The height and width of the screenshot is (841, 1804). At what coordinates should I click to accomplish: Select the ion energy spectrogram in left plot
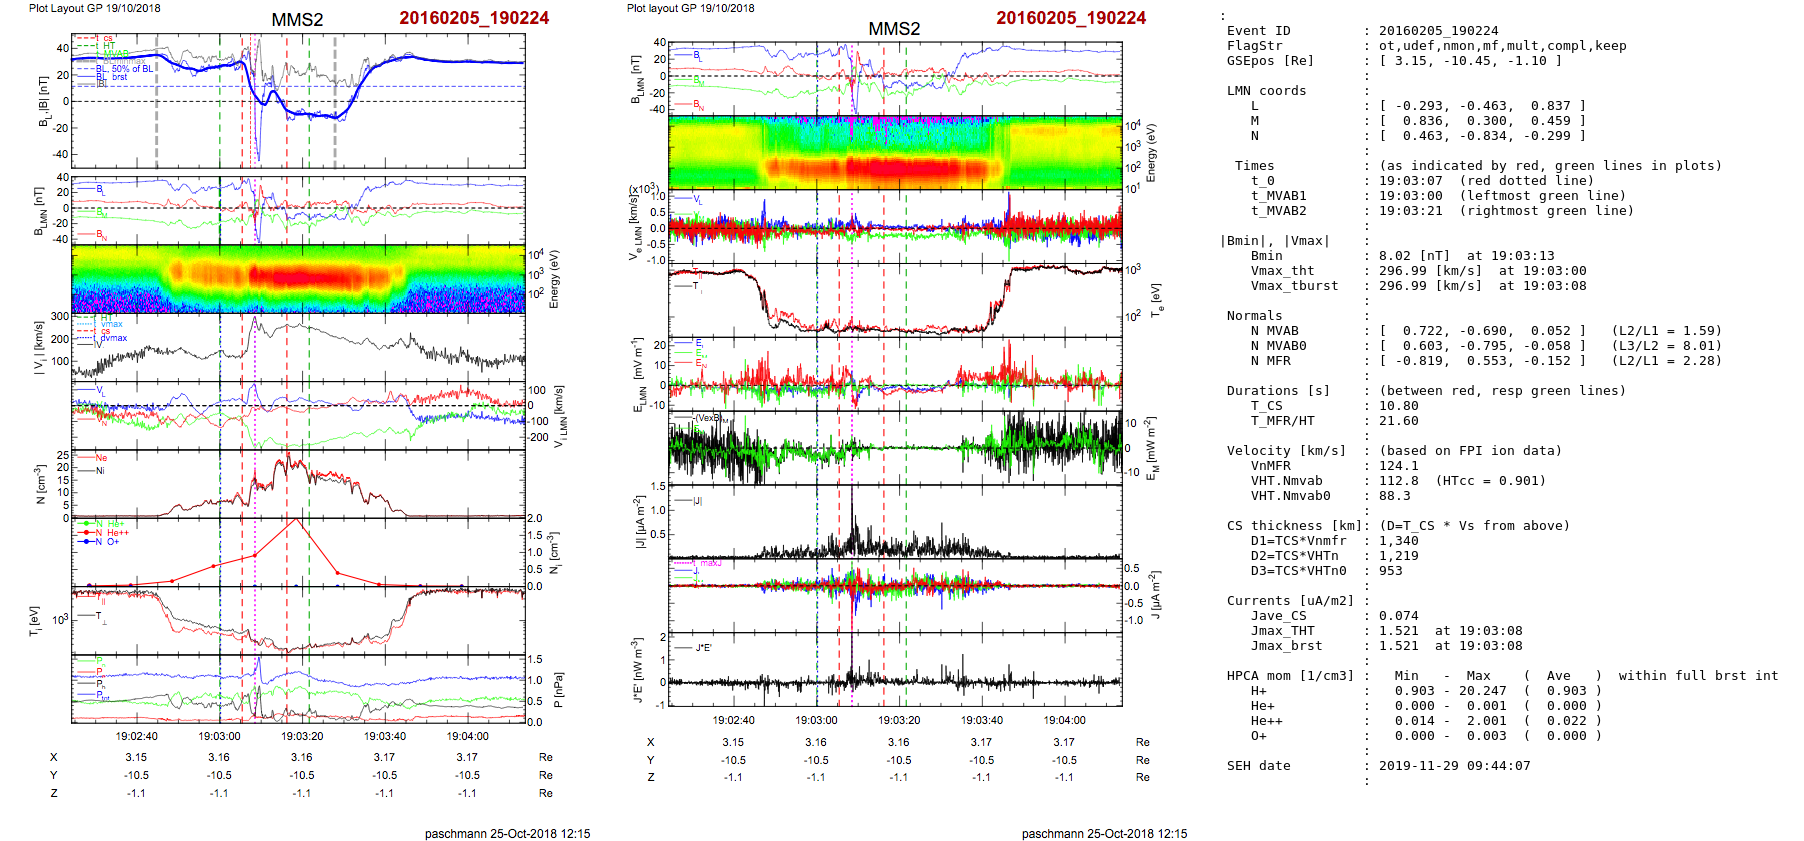[x=298, y=277]
